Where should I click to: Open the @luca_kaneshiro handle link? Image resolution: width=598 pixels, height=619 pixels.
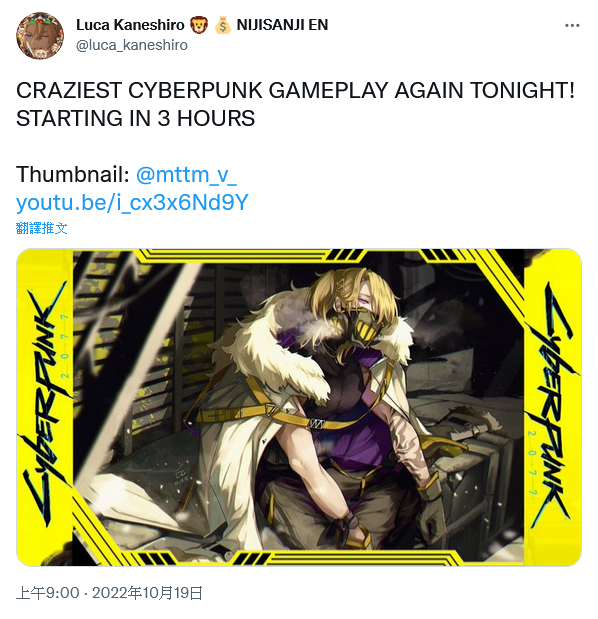(131, 45)
